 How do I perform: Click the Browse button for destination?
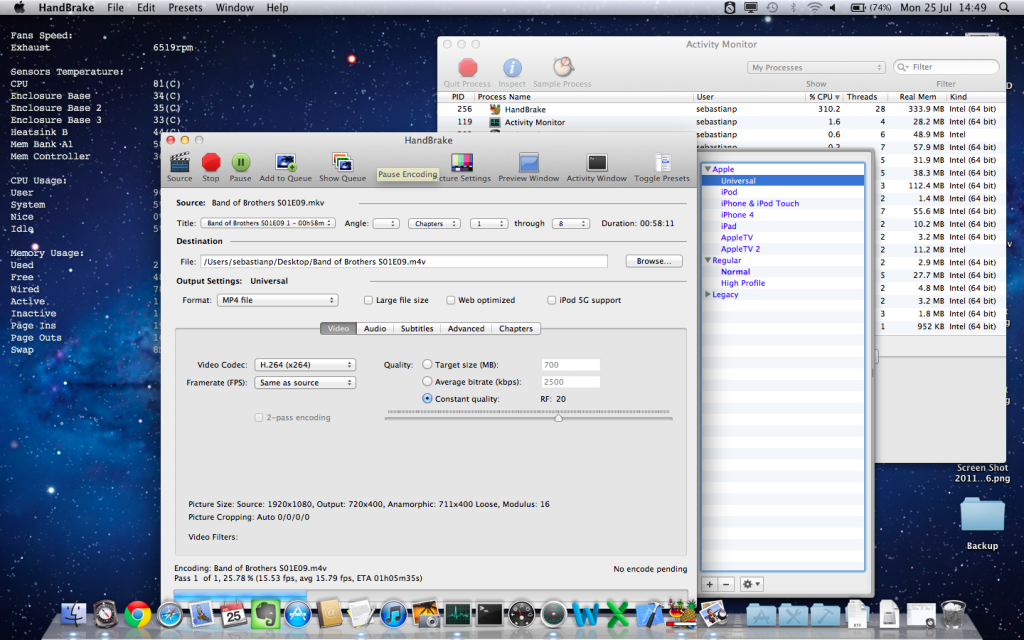click(653, 261)
